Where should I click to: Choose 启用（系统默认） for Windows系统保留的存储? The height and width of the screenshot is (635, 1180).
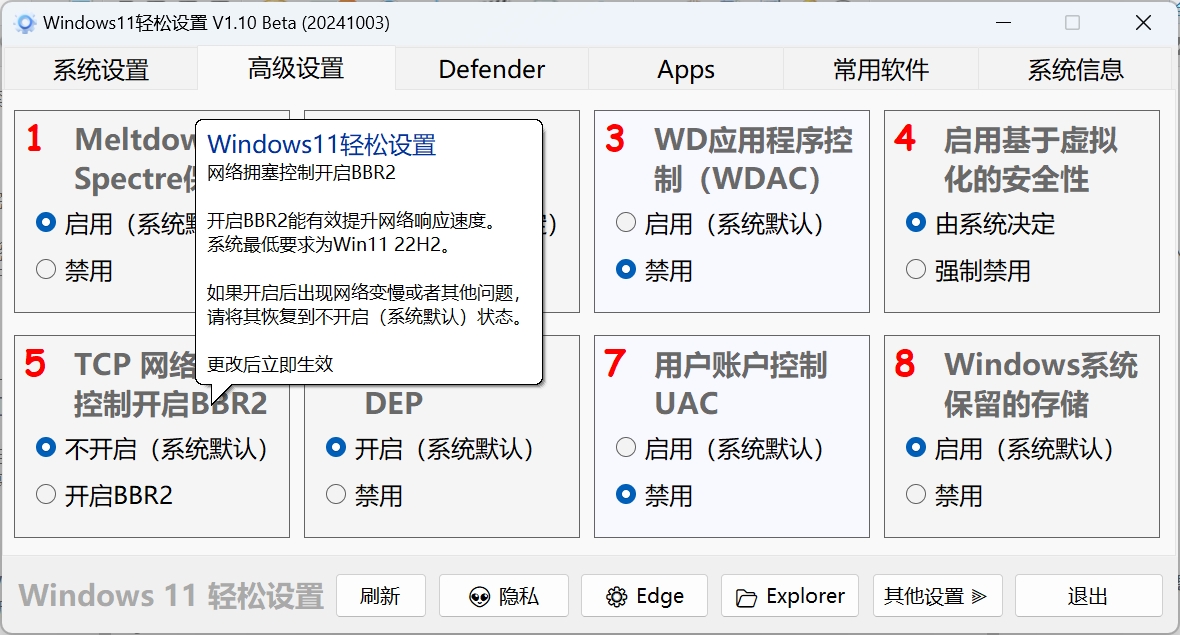coord(1010,448)
